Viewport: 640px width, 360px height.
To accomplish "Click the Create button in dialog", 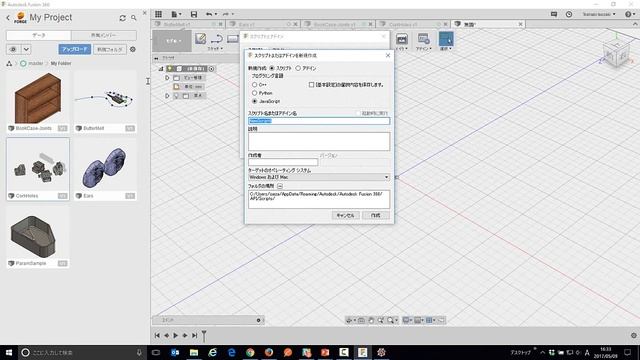I will [x=376, y=215].
